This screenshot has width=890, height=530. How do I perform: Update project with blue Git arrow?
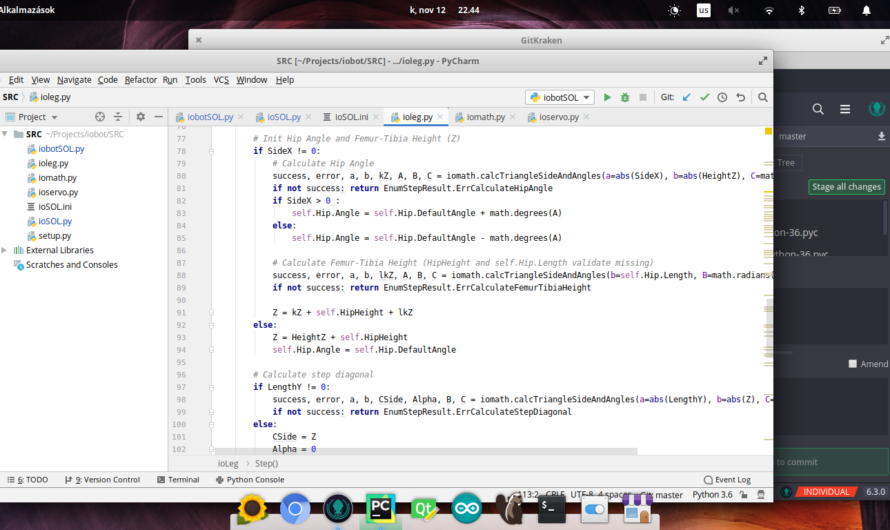pyautogui.click(x=686, y=98)
